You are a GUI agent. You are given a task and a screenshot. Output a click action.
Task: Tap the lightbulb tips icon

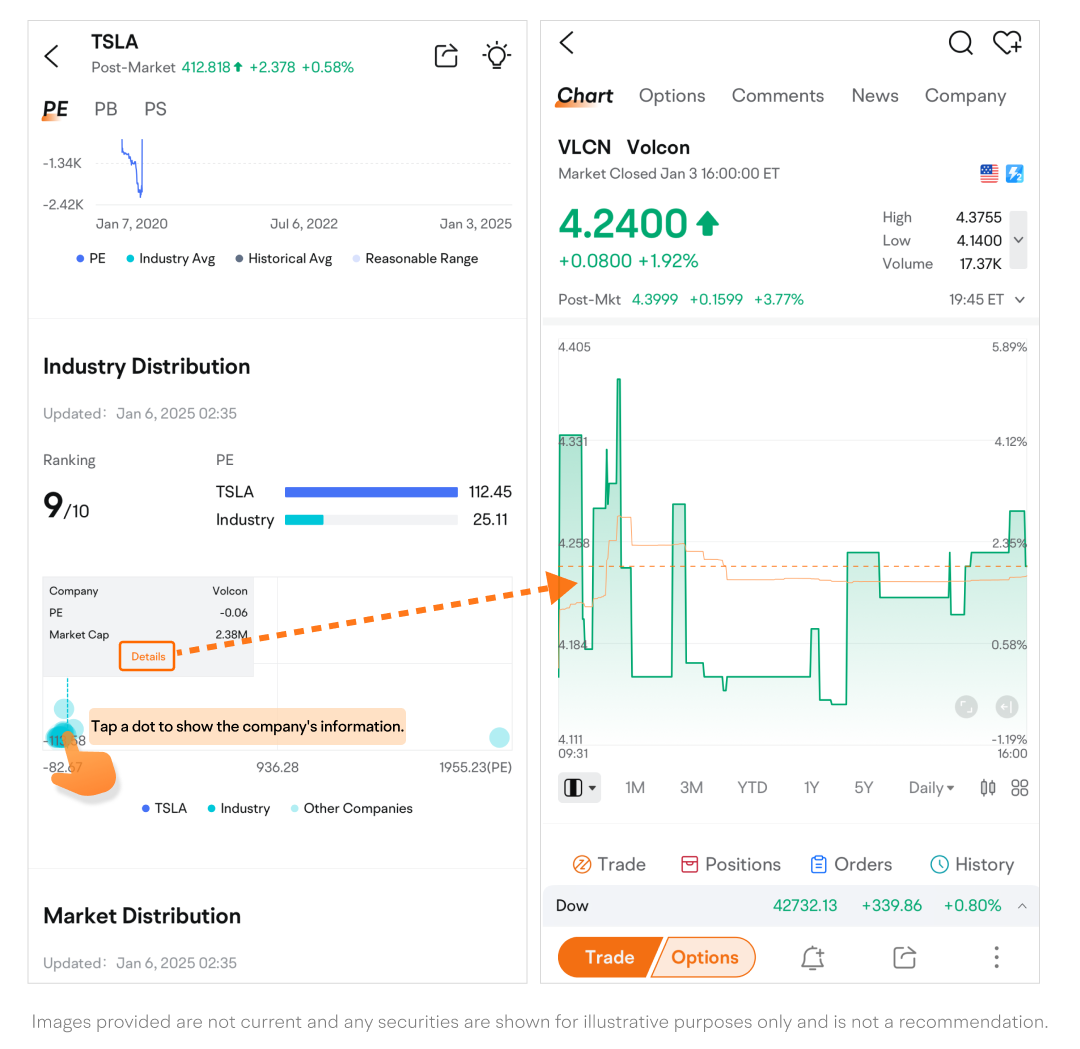[x=496, y=55]
